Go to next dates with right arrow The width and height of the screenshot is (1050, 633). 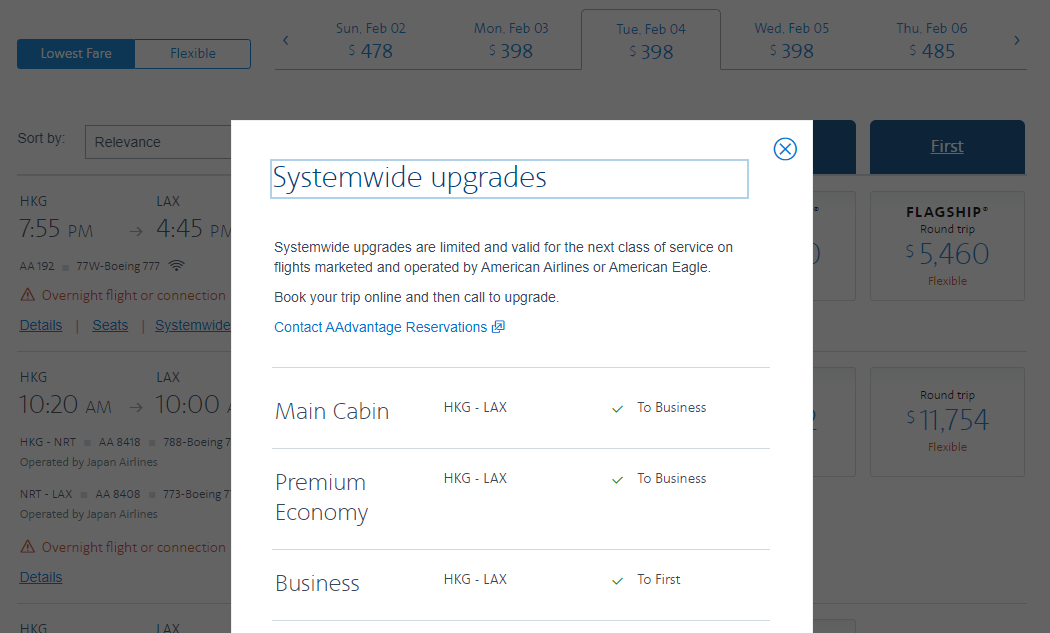[1017, 41]
